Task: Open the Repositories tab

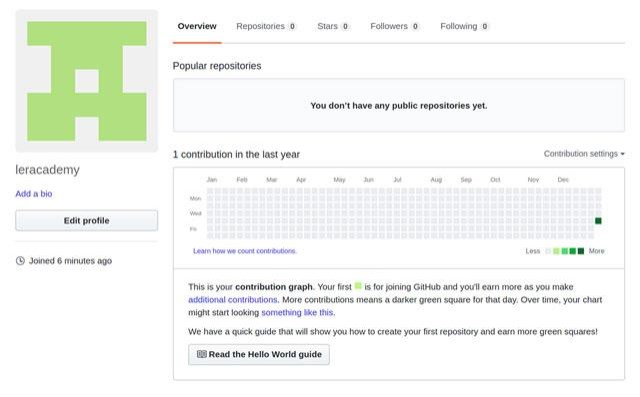Action: (x=266, y=26)
